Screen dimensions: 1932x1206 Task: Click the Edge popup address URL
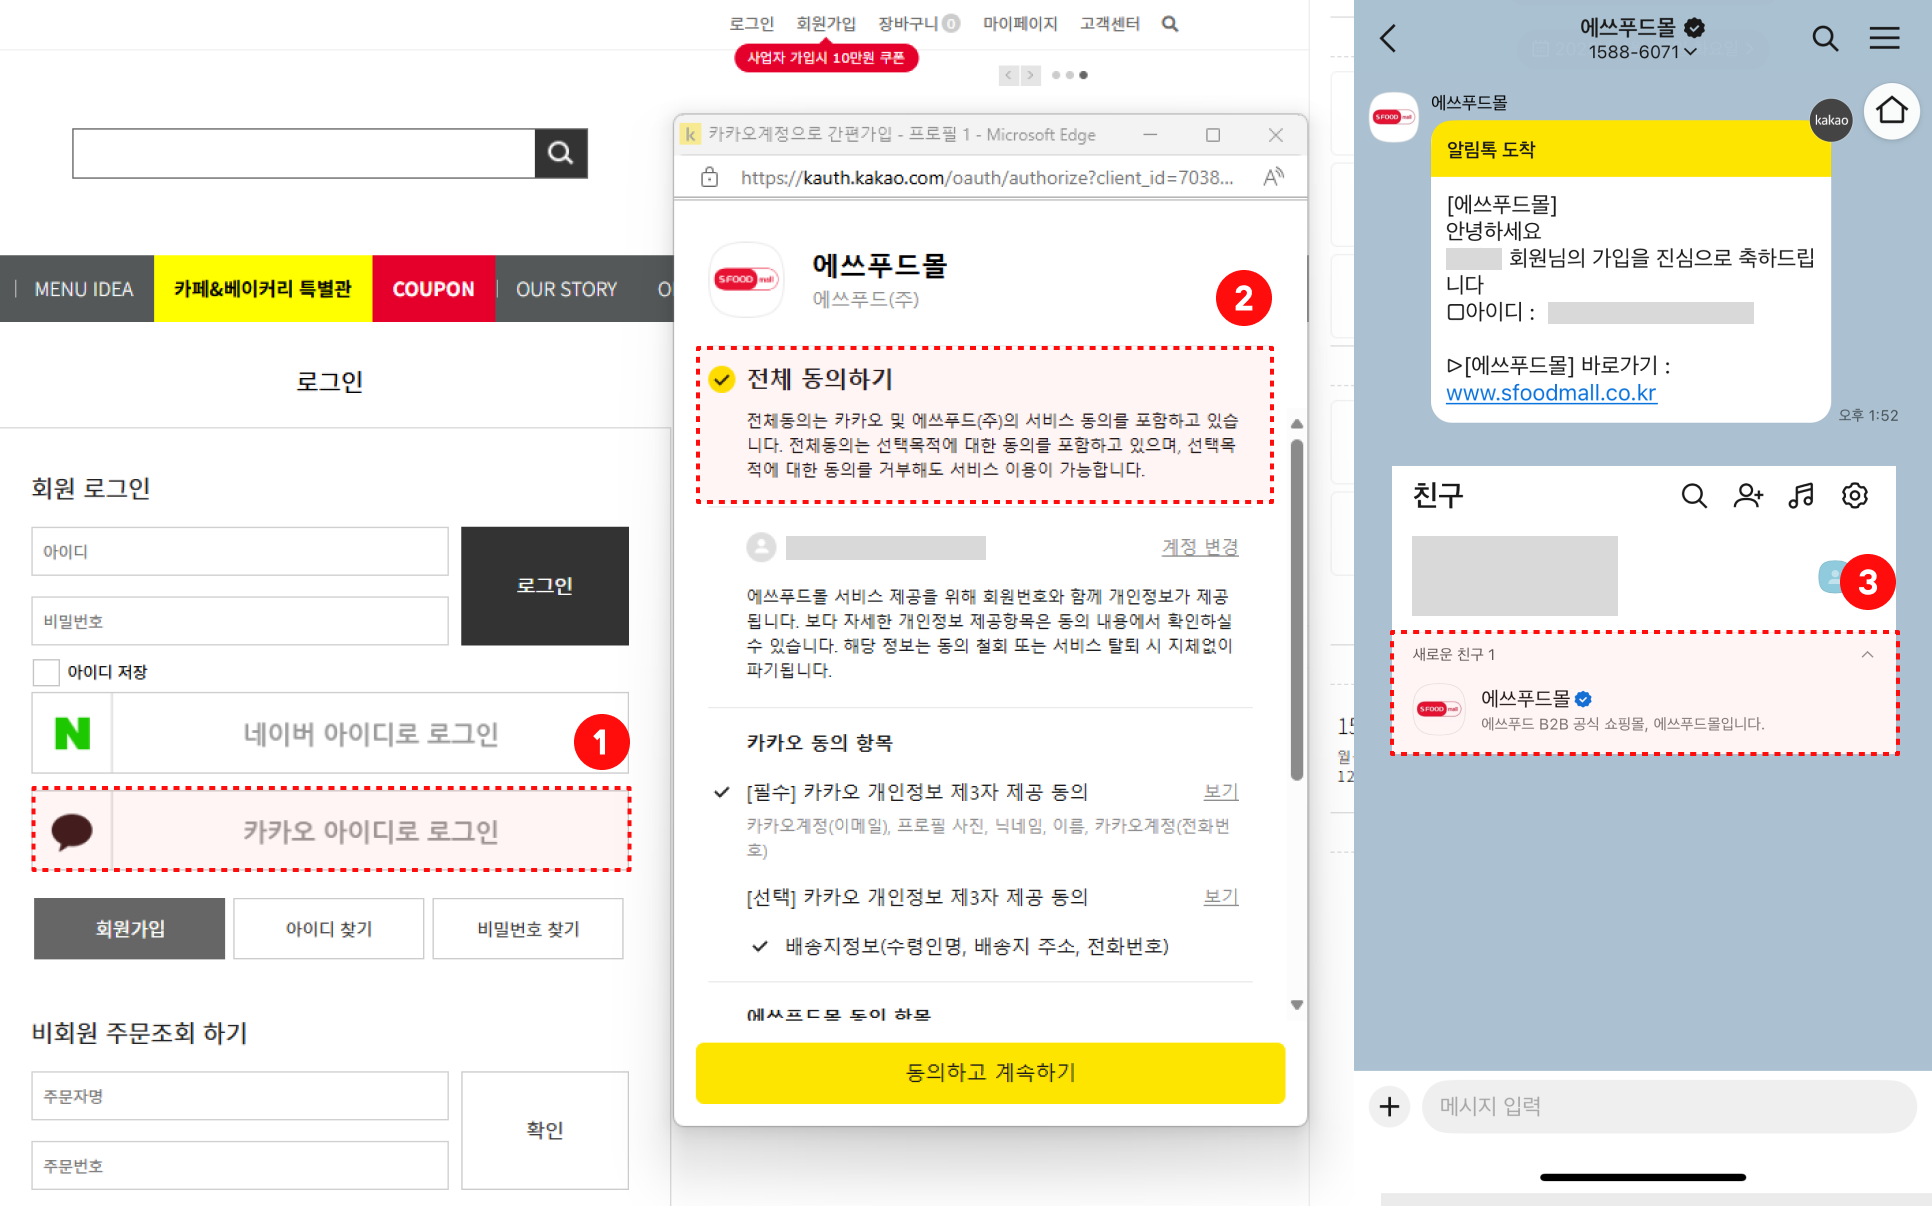(x=987, y=177)
